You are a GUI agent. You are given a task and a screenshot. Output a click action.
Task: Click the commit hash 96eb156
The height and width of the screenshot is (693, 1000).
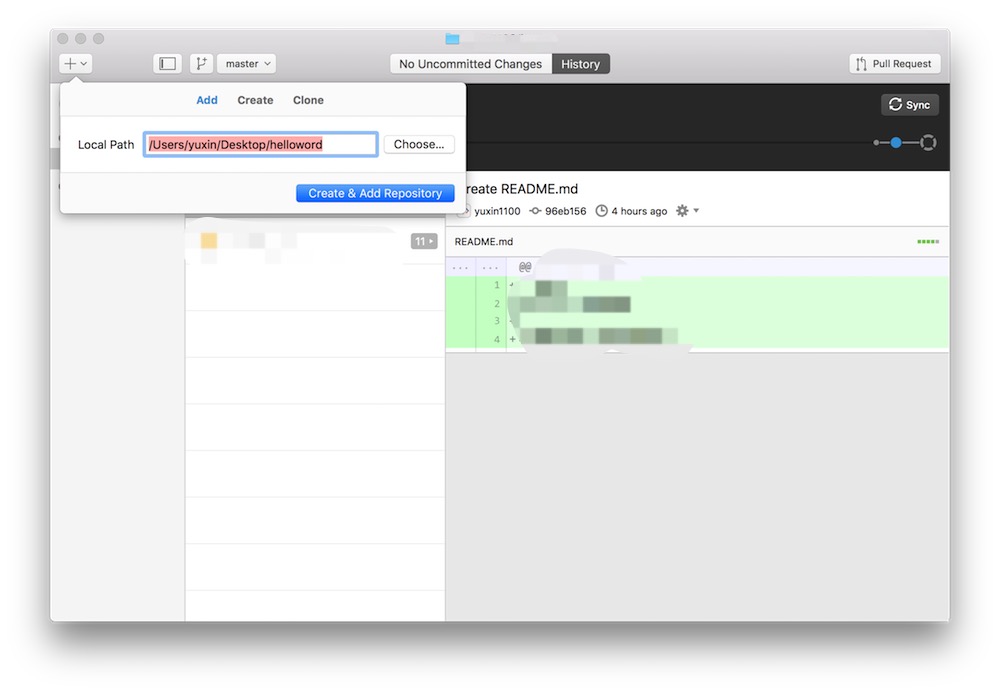[x=566, y=211]
